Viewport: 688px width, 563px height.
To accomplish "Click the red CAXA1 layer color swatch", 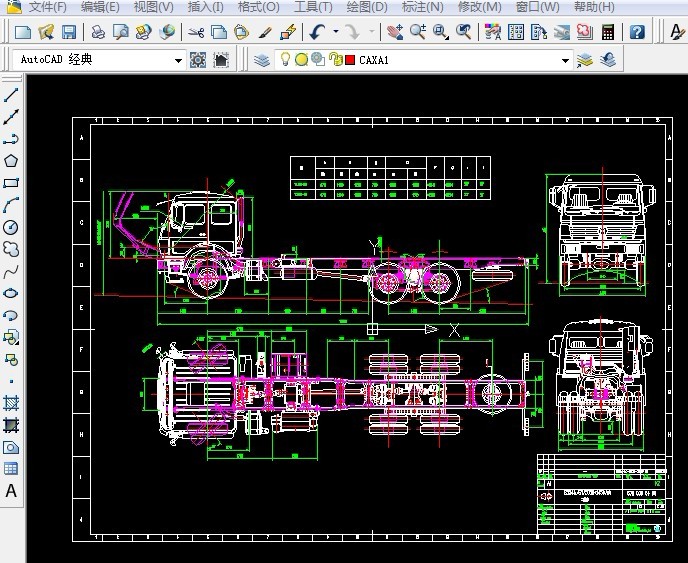I will [350, 60].
